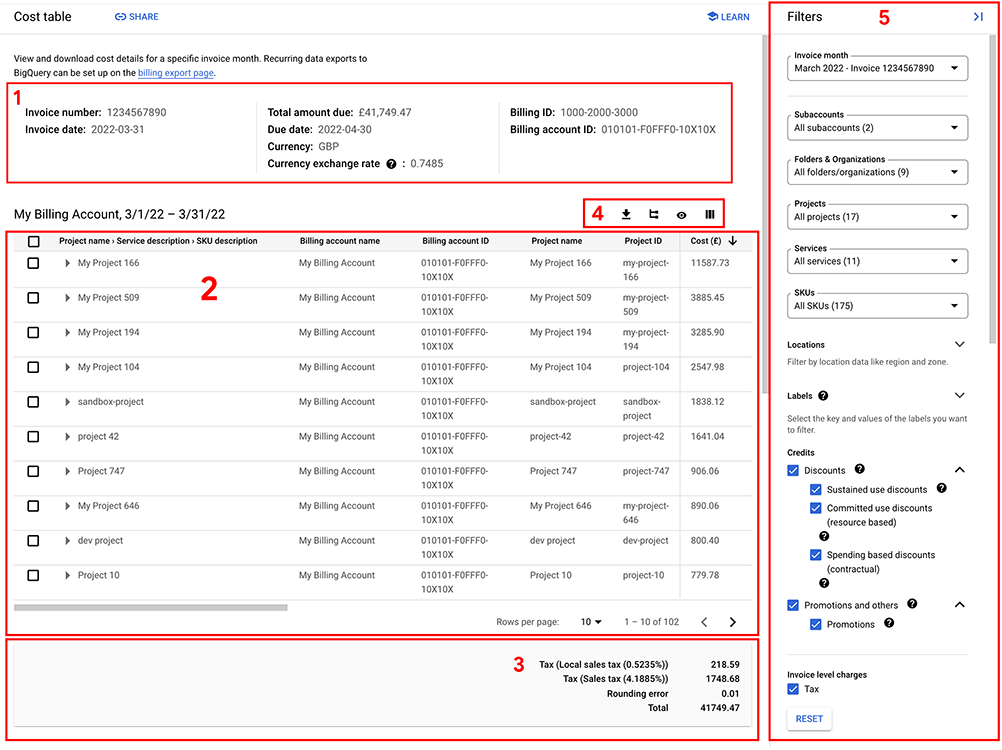Image resolution: width=1002 pixels, height=750 pixels.
Task: Uncheck Sustained use discounts checkbox
Action: (x=815, y=489)
